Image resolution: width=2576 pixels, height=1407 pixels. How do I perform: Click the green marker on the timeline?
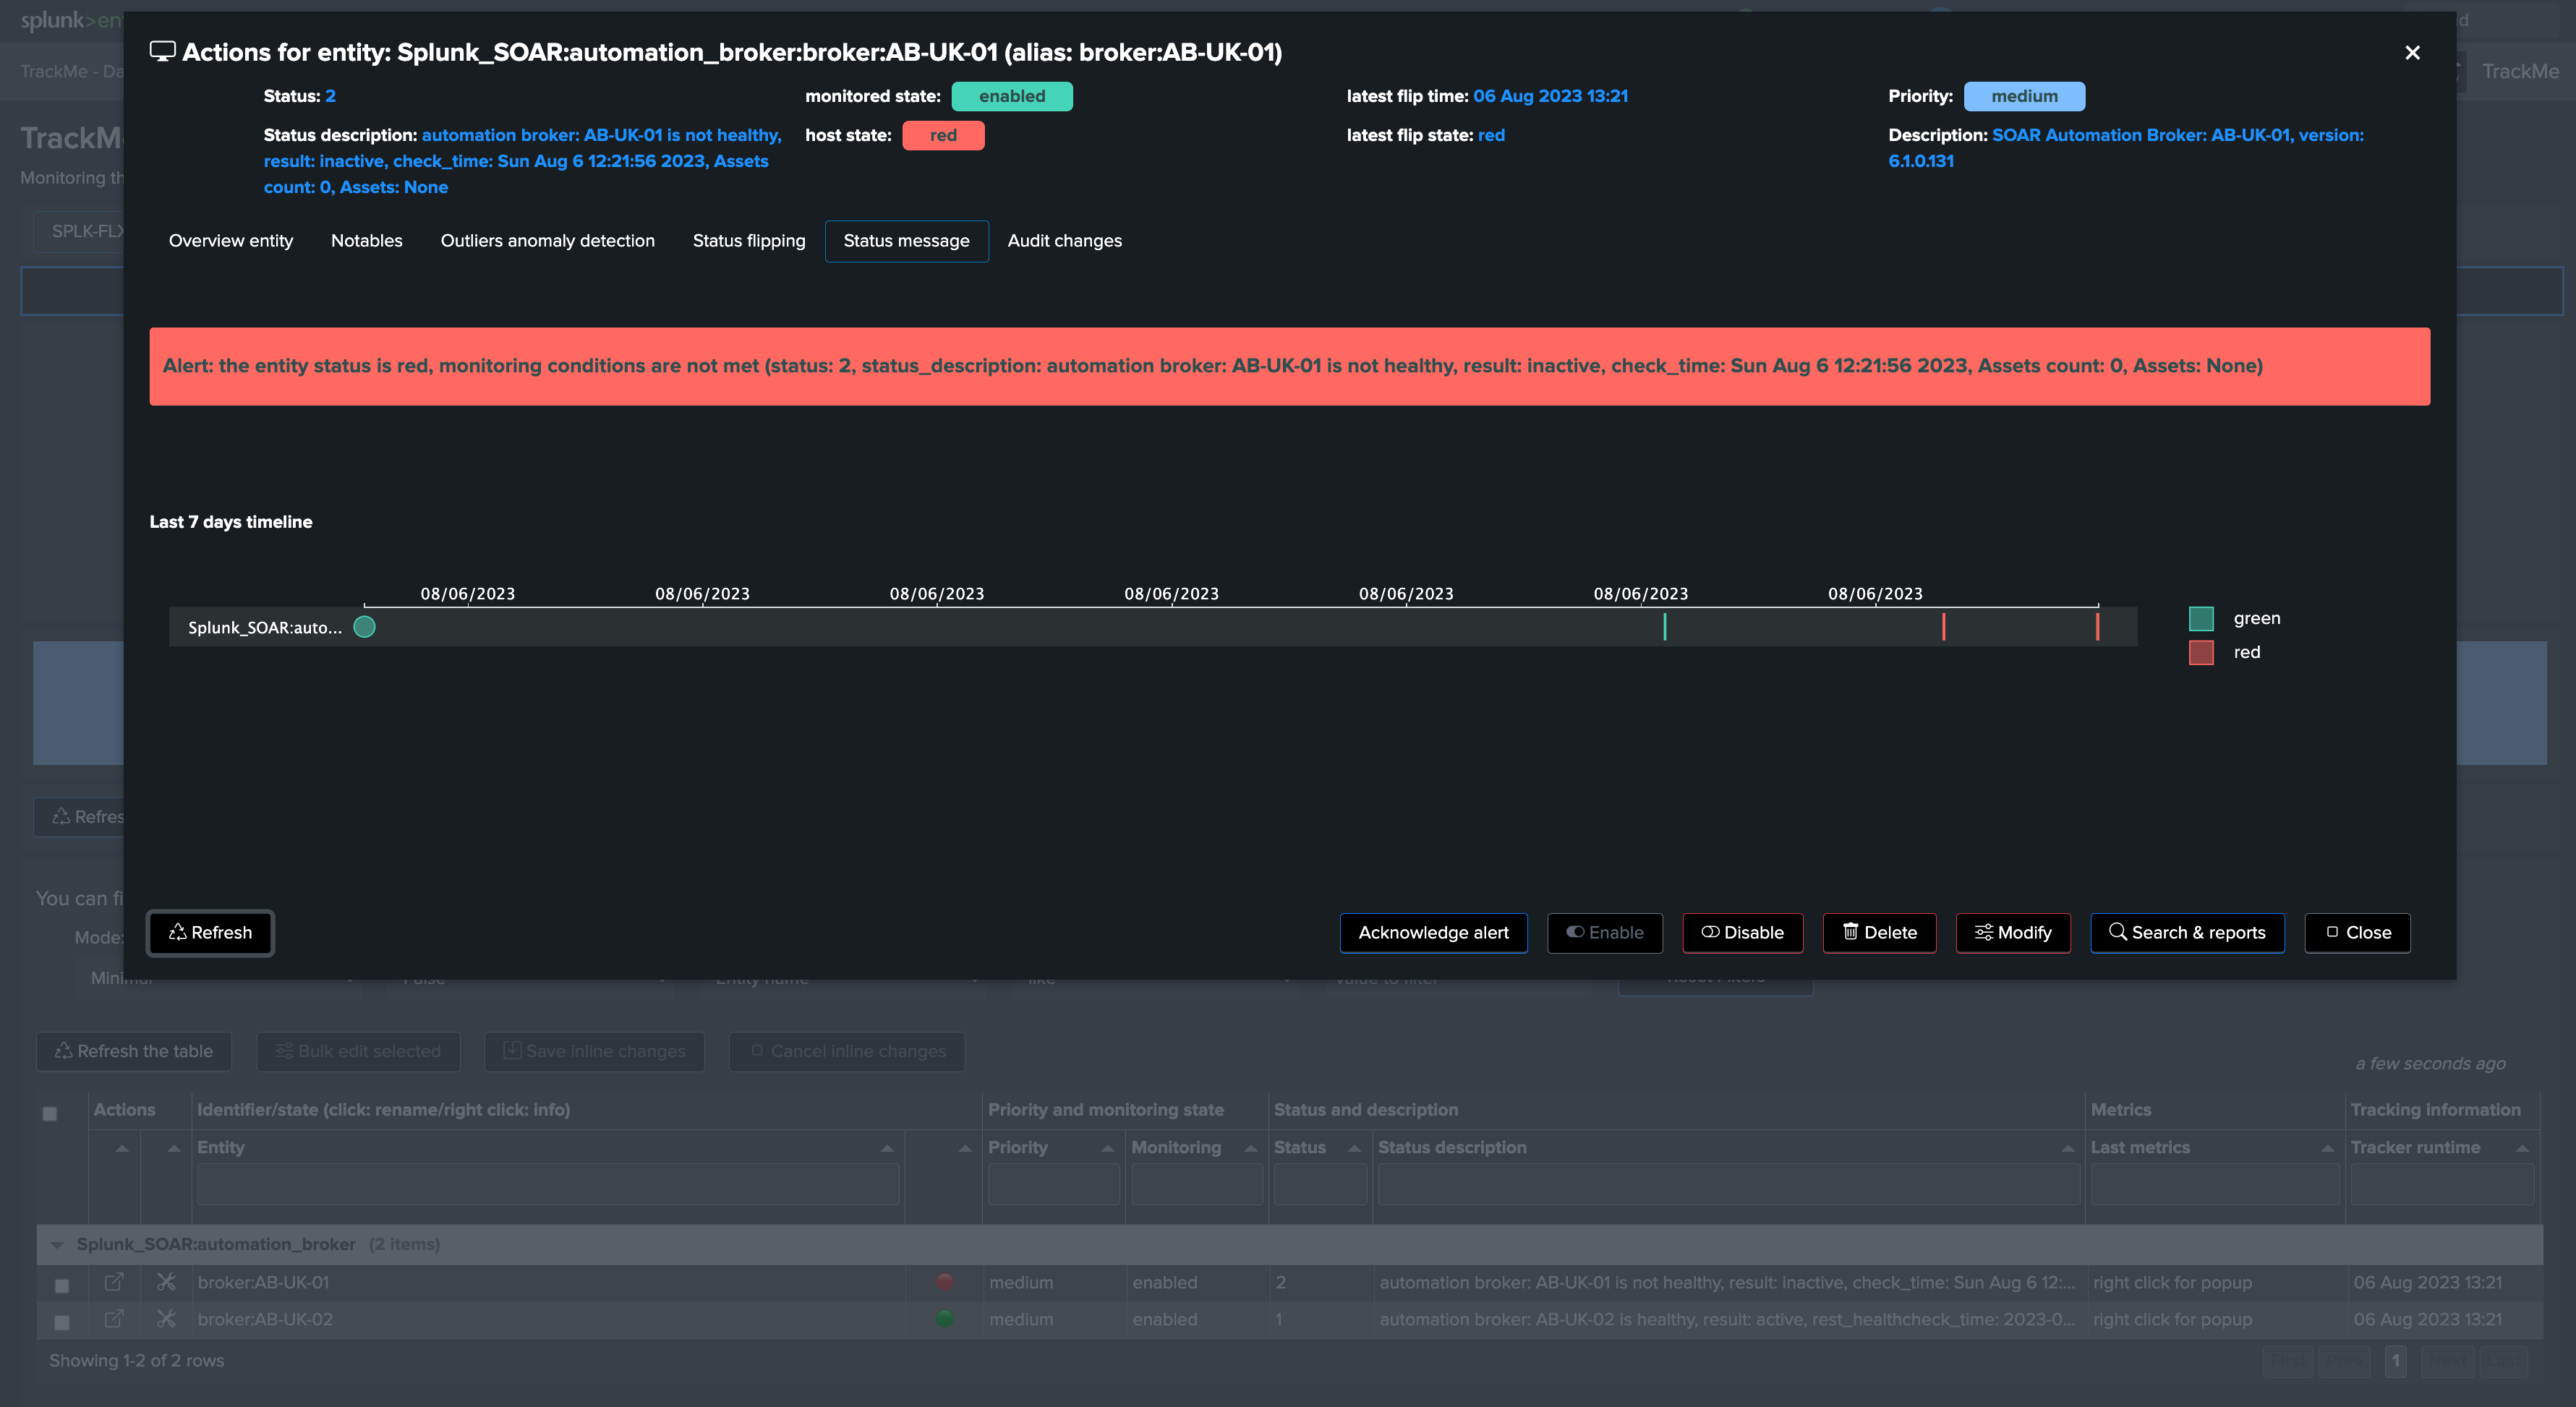(1665, 627)
